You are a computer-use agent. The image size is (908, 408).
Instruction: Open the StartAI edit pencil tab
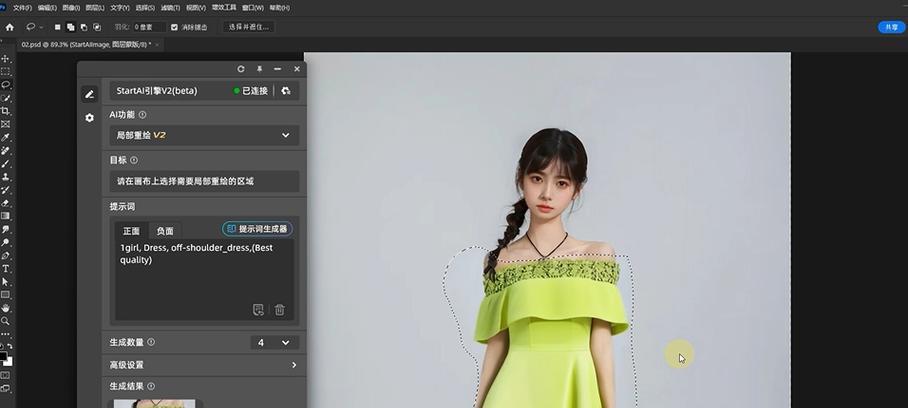point(89,94)
